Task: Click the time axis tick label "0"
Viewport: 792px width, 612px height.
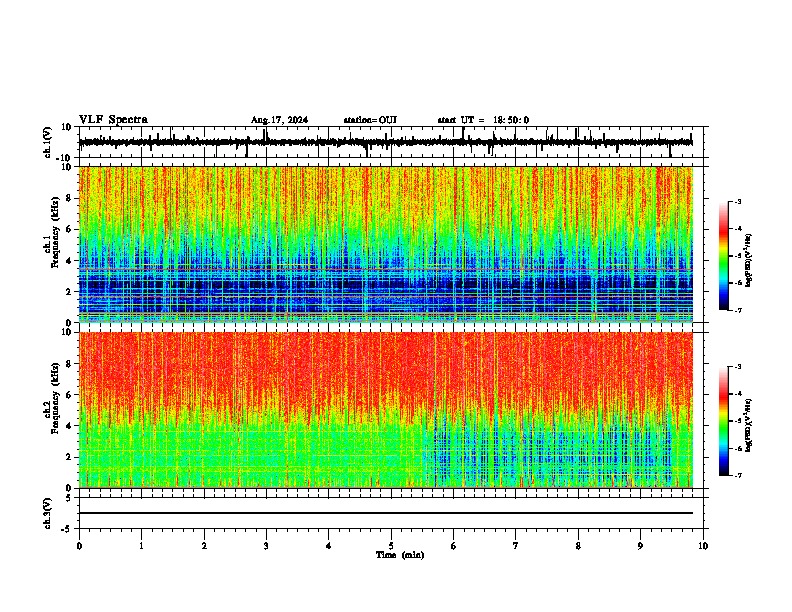Action: pyautogui.click(x=79, y=546)
